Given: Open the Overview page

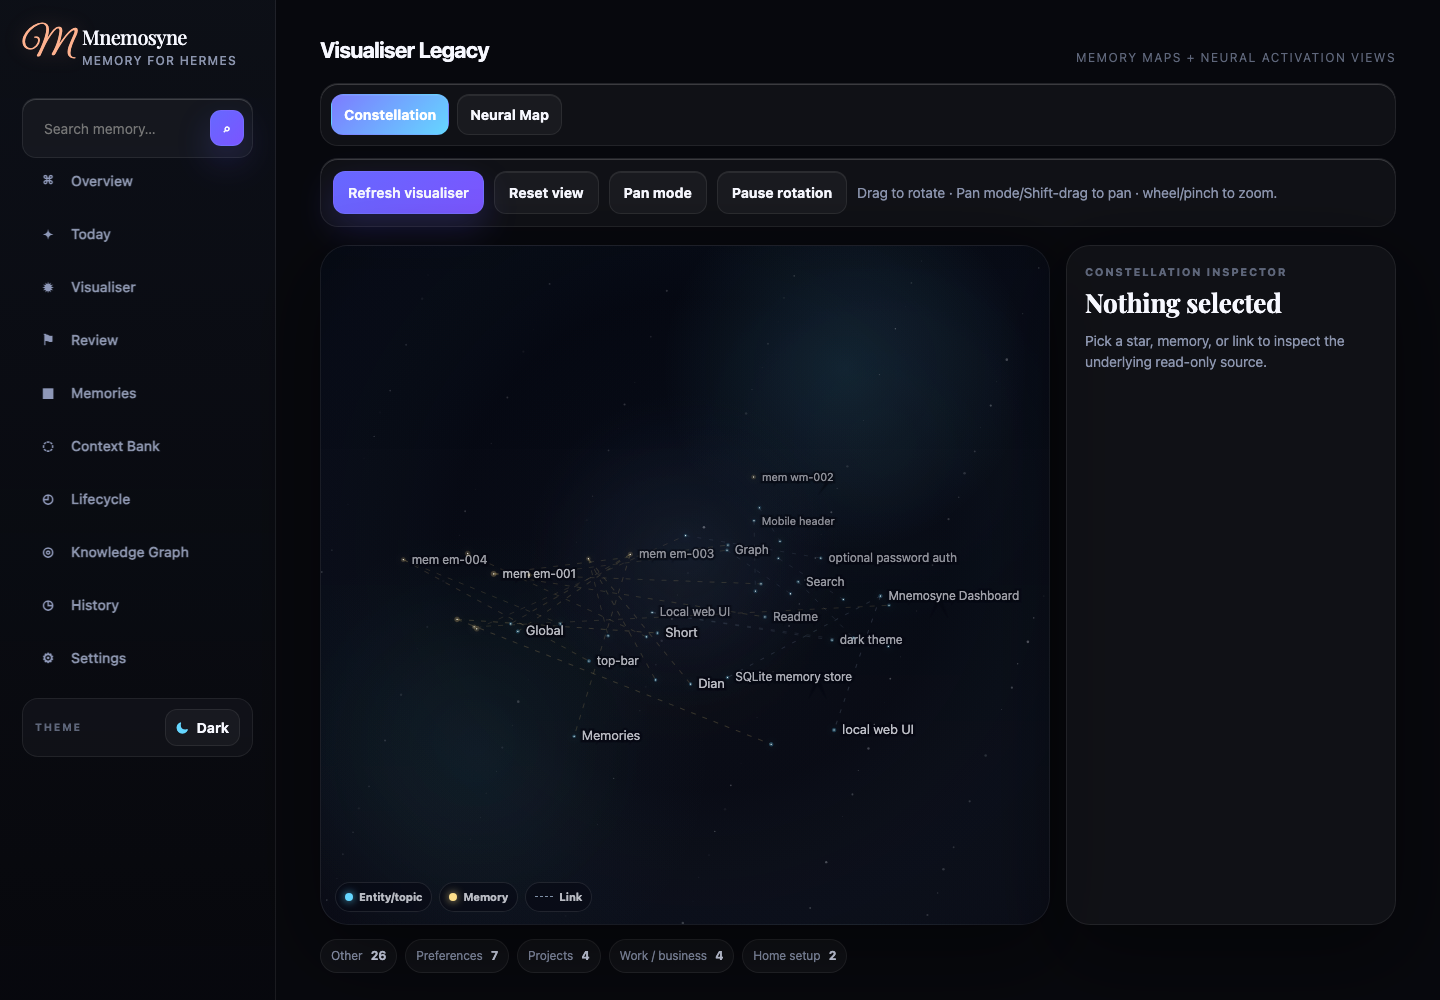Looking at the screenshot, I should tap(137, 181).
